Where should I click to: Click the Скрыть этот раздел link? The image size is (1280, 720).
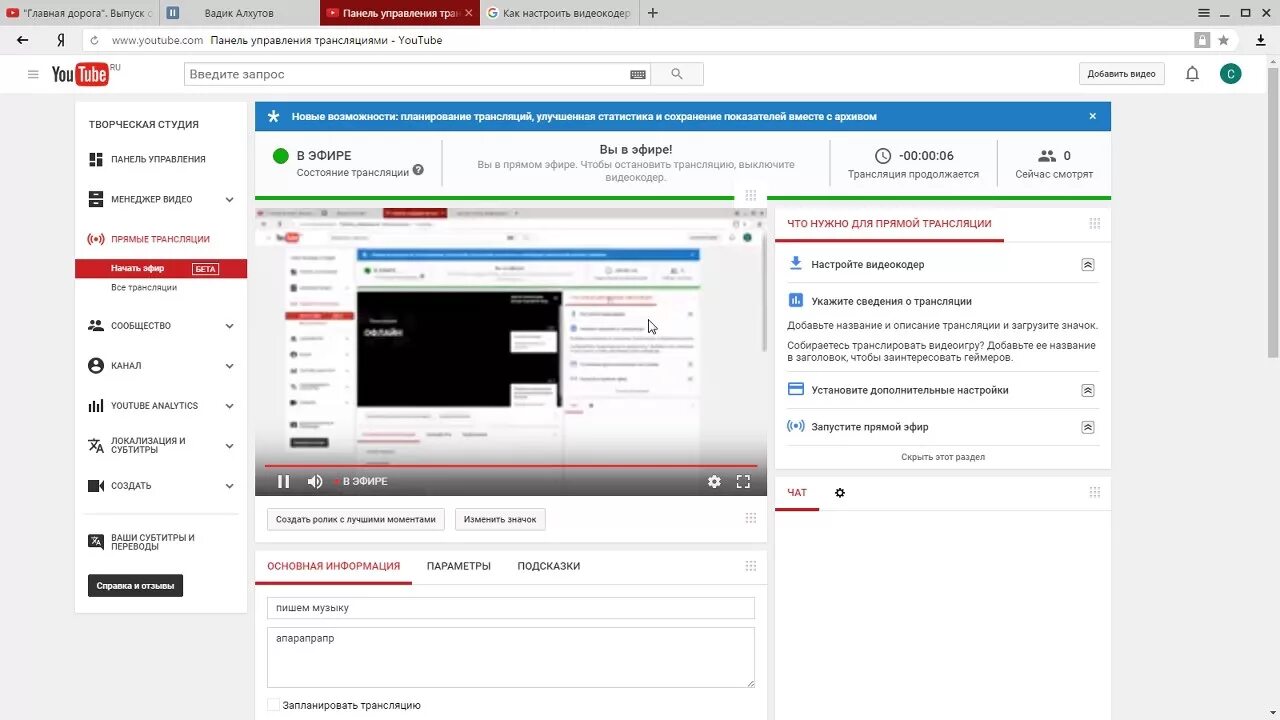coord(943,457)
